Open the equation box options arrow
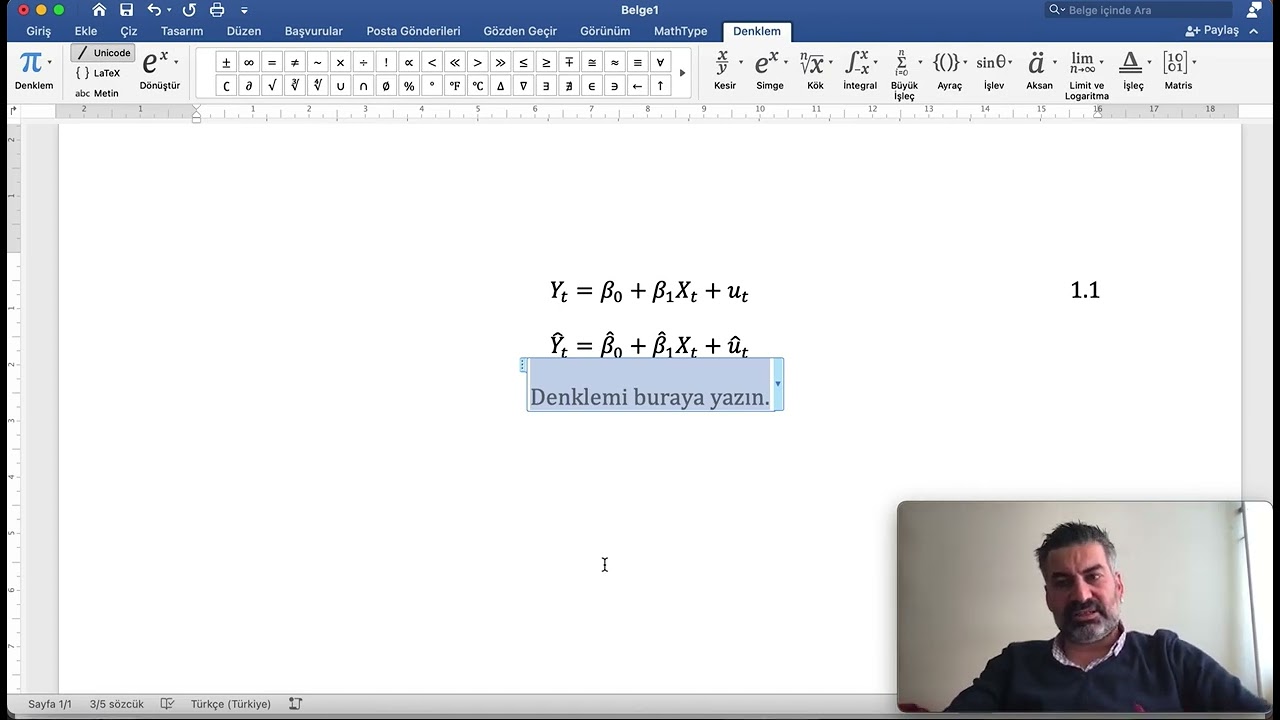Viewport: 1280px width, 720px height. [x=778, y=384]
